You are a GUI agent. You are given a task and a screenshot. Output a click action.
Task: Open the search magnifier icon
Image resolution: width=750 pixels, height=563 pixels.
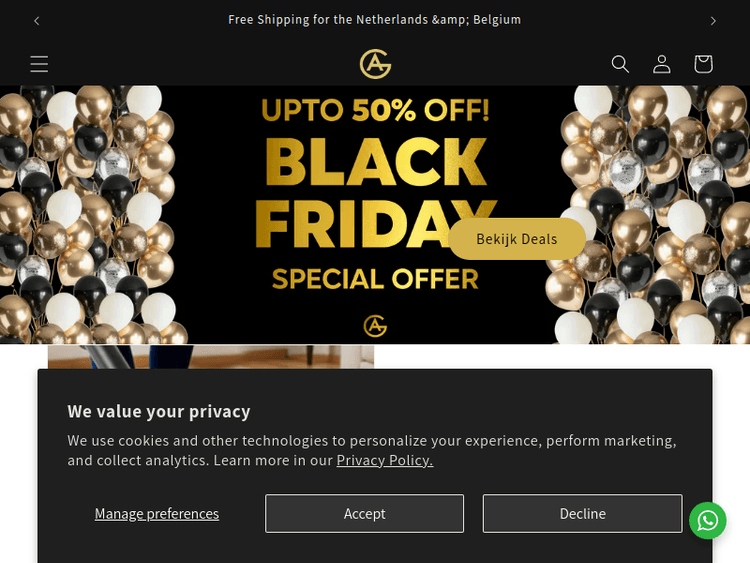620,64
